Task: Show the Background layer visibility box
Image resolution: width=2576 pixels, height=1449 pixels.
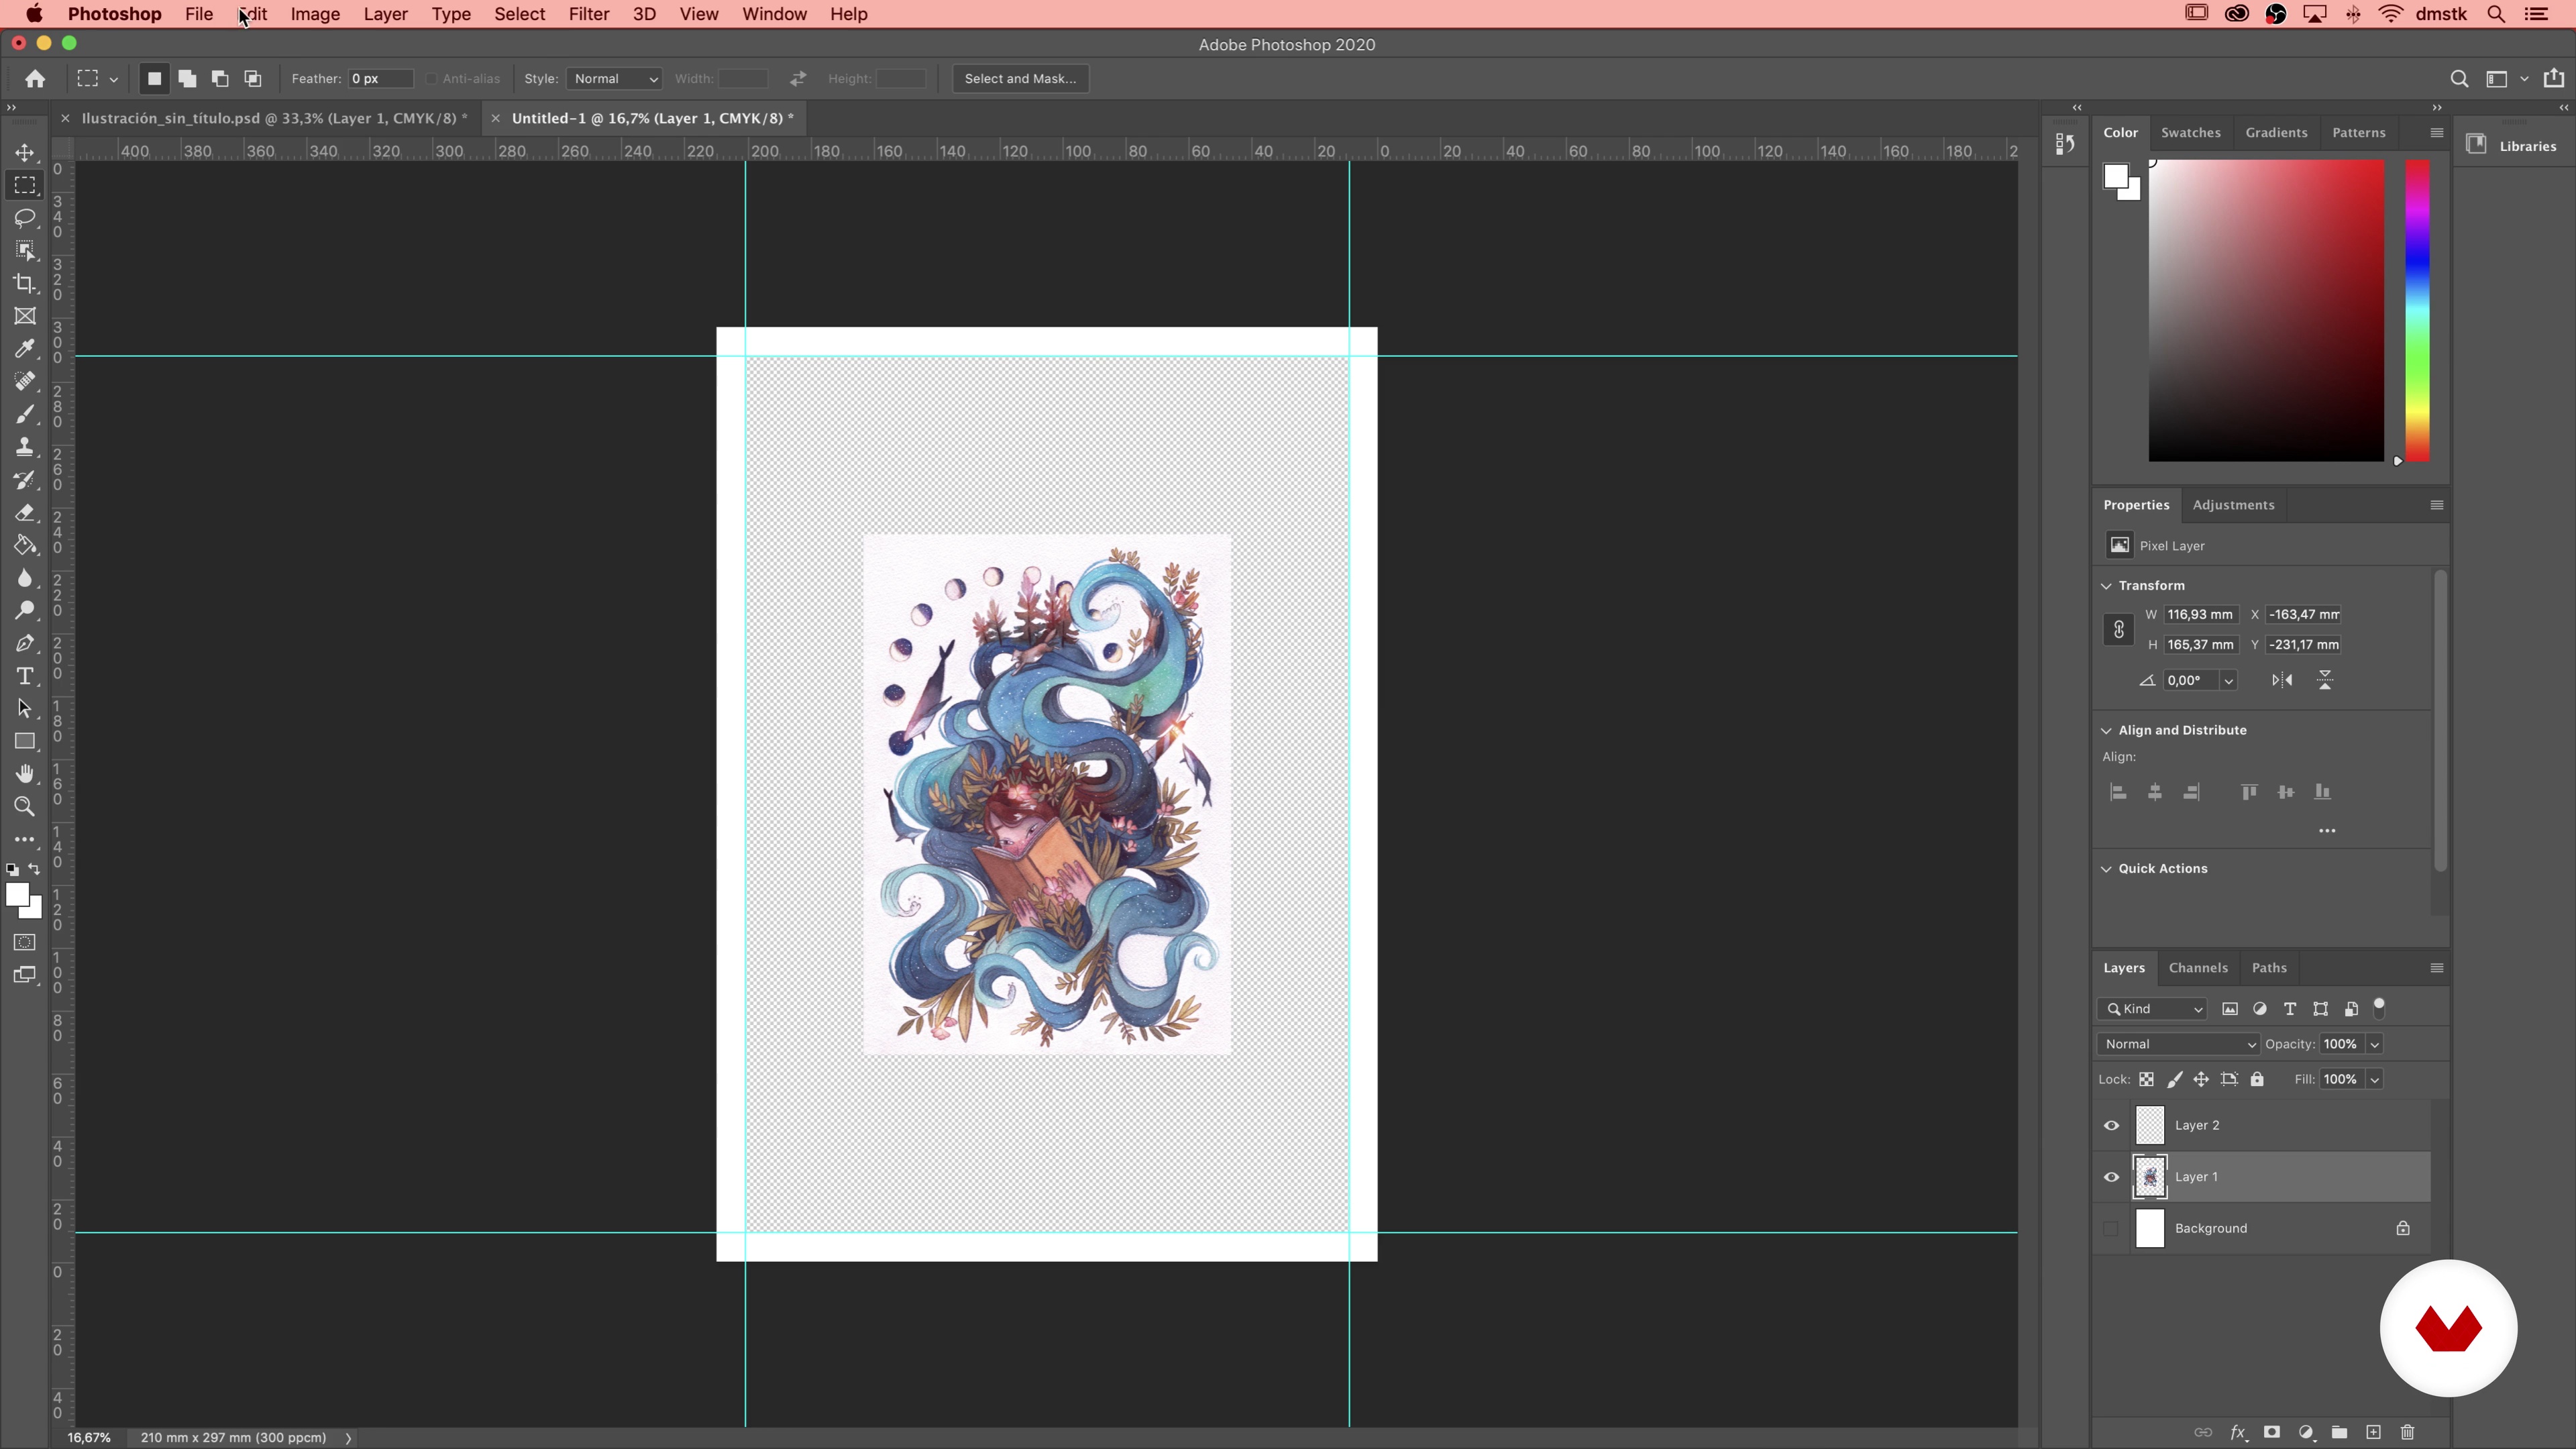Action: pyautogui.click(x=2111, y=1228)
